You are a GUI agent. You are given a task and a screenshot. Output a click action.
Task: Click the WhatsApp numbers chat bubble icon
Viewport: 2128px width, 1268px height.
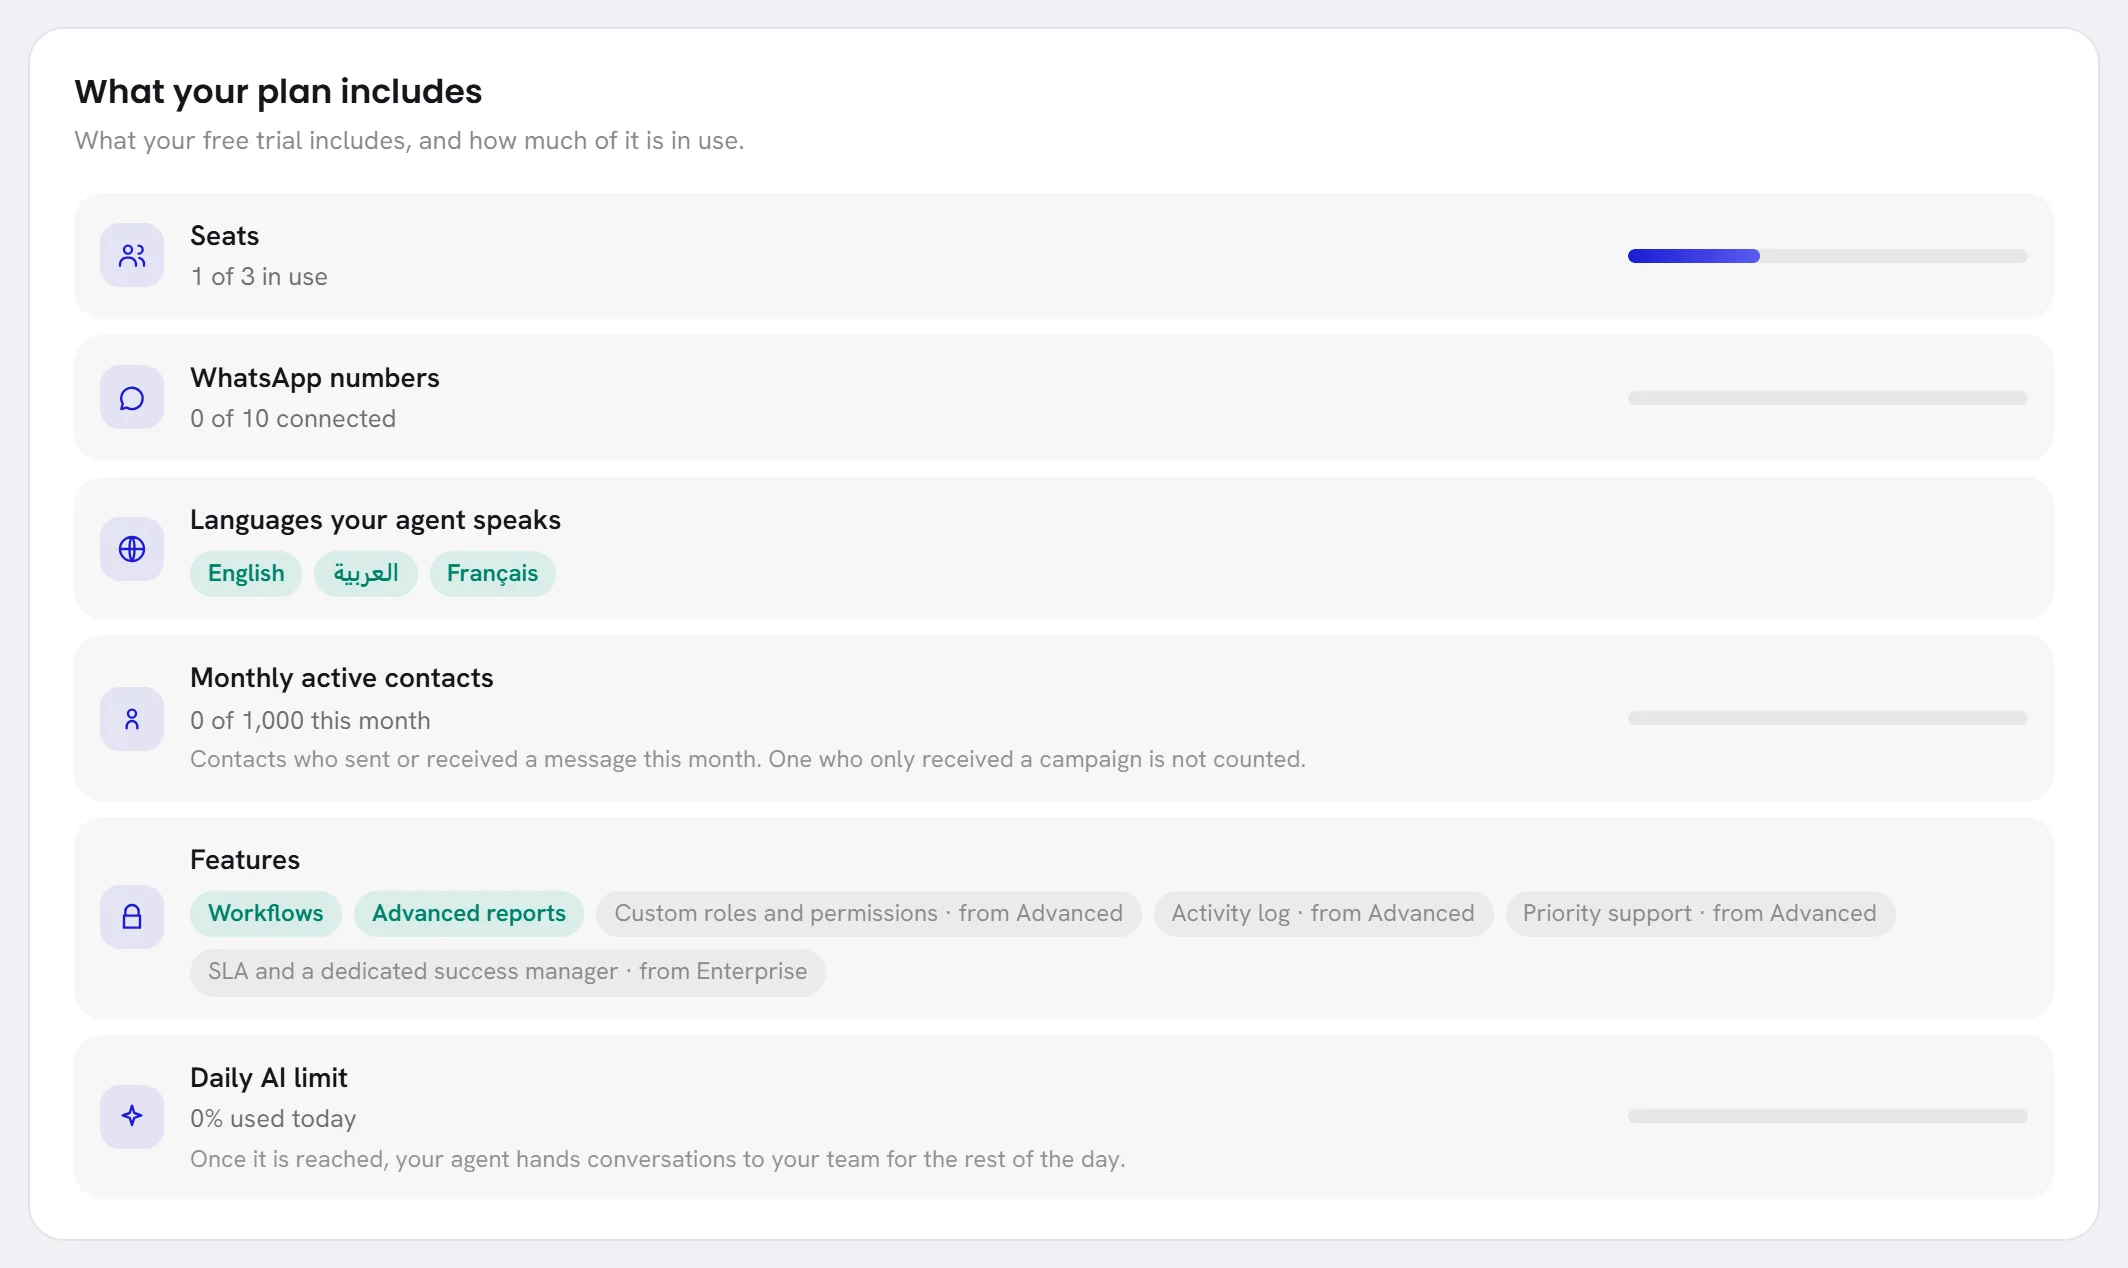132,397
